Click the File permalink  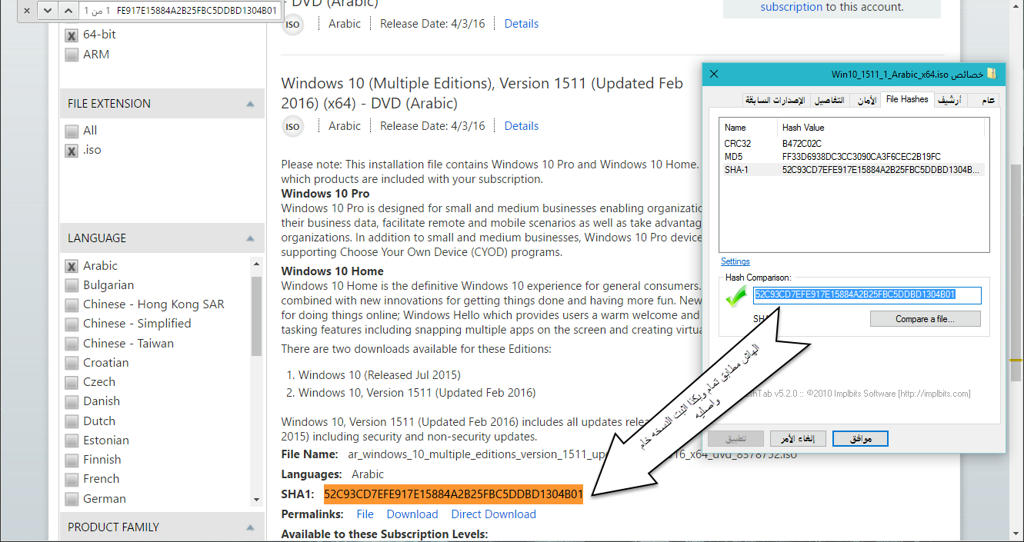point(365,515)
